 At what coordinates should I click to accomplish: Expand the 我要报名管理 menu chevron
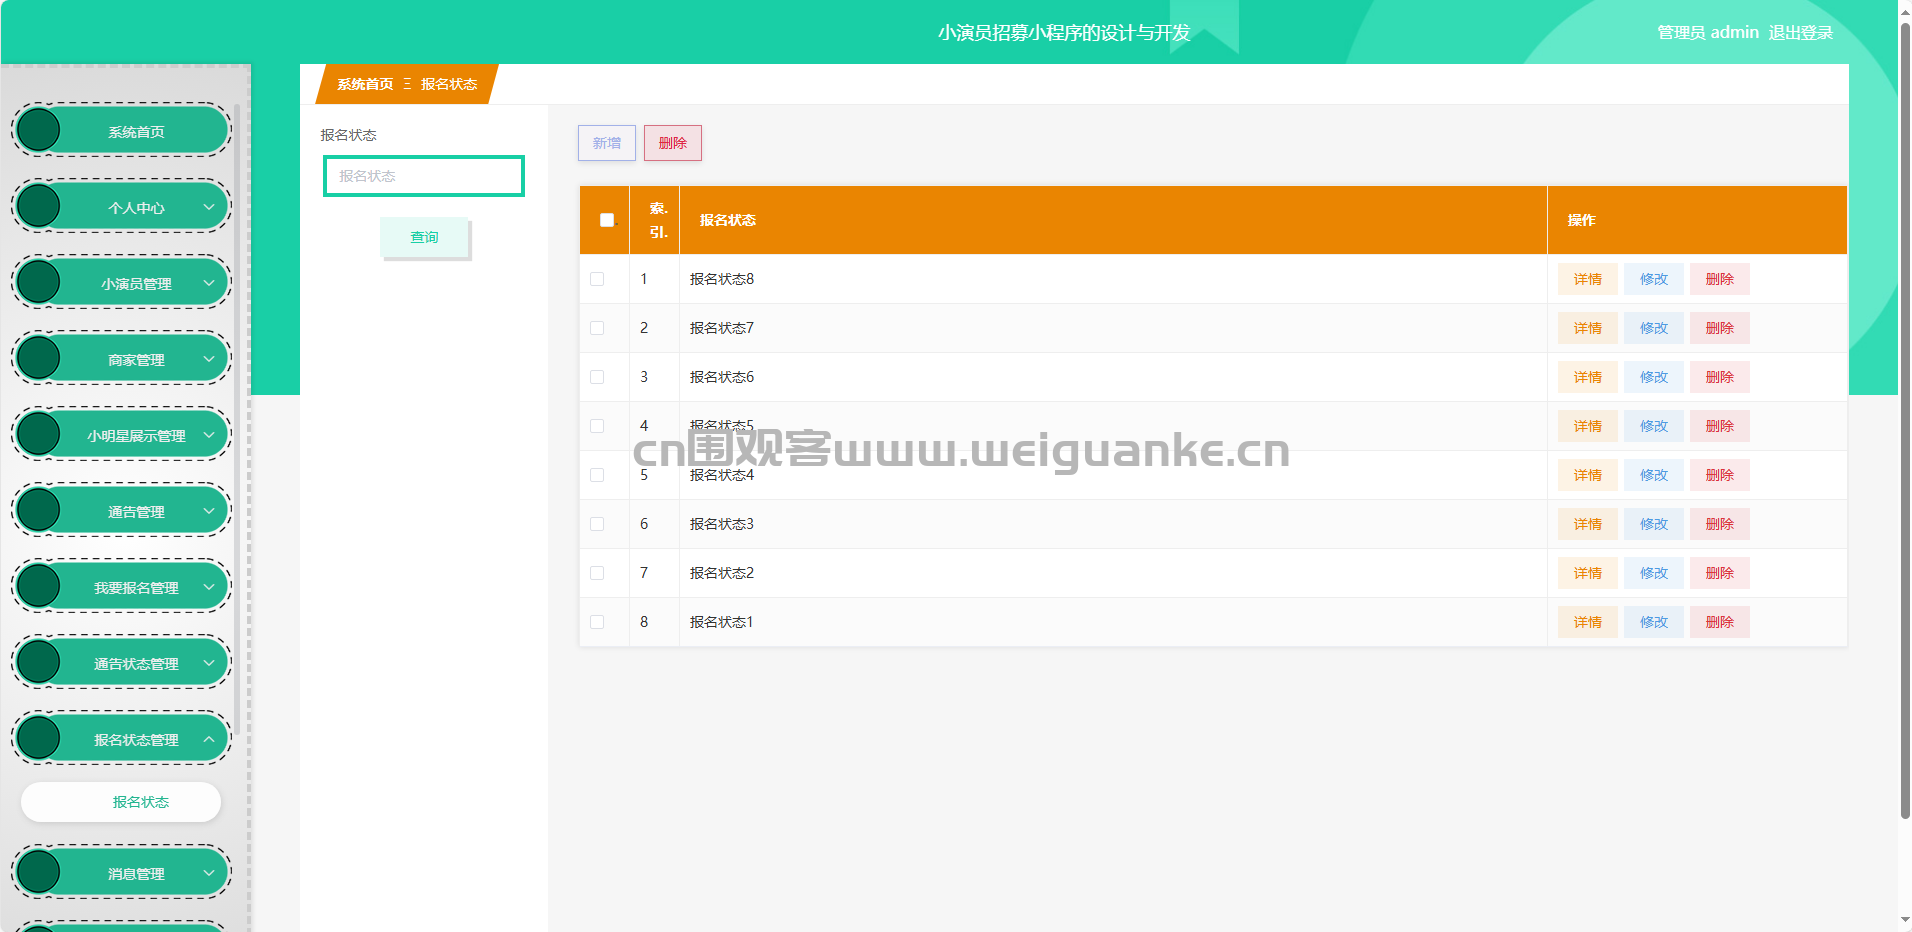pyautogui.click(x=209, y=587)
